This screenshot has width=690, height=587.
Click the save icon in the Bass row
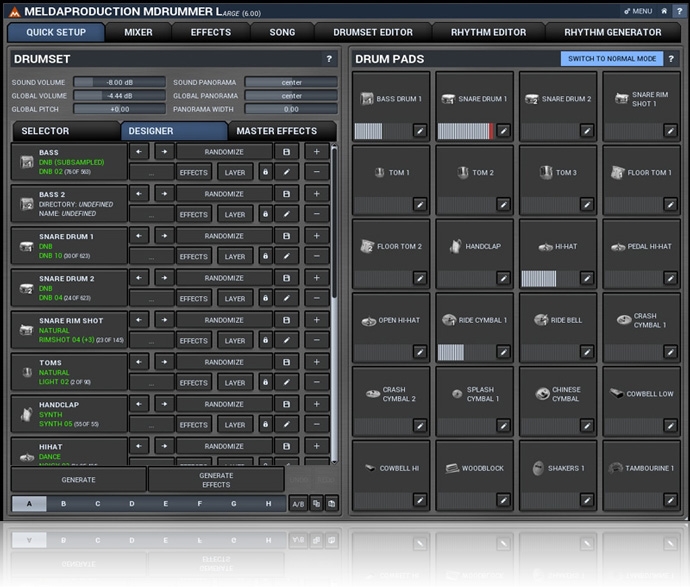(286, 152)
